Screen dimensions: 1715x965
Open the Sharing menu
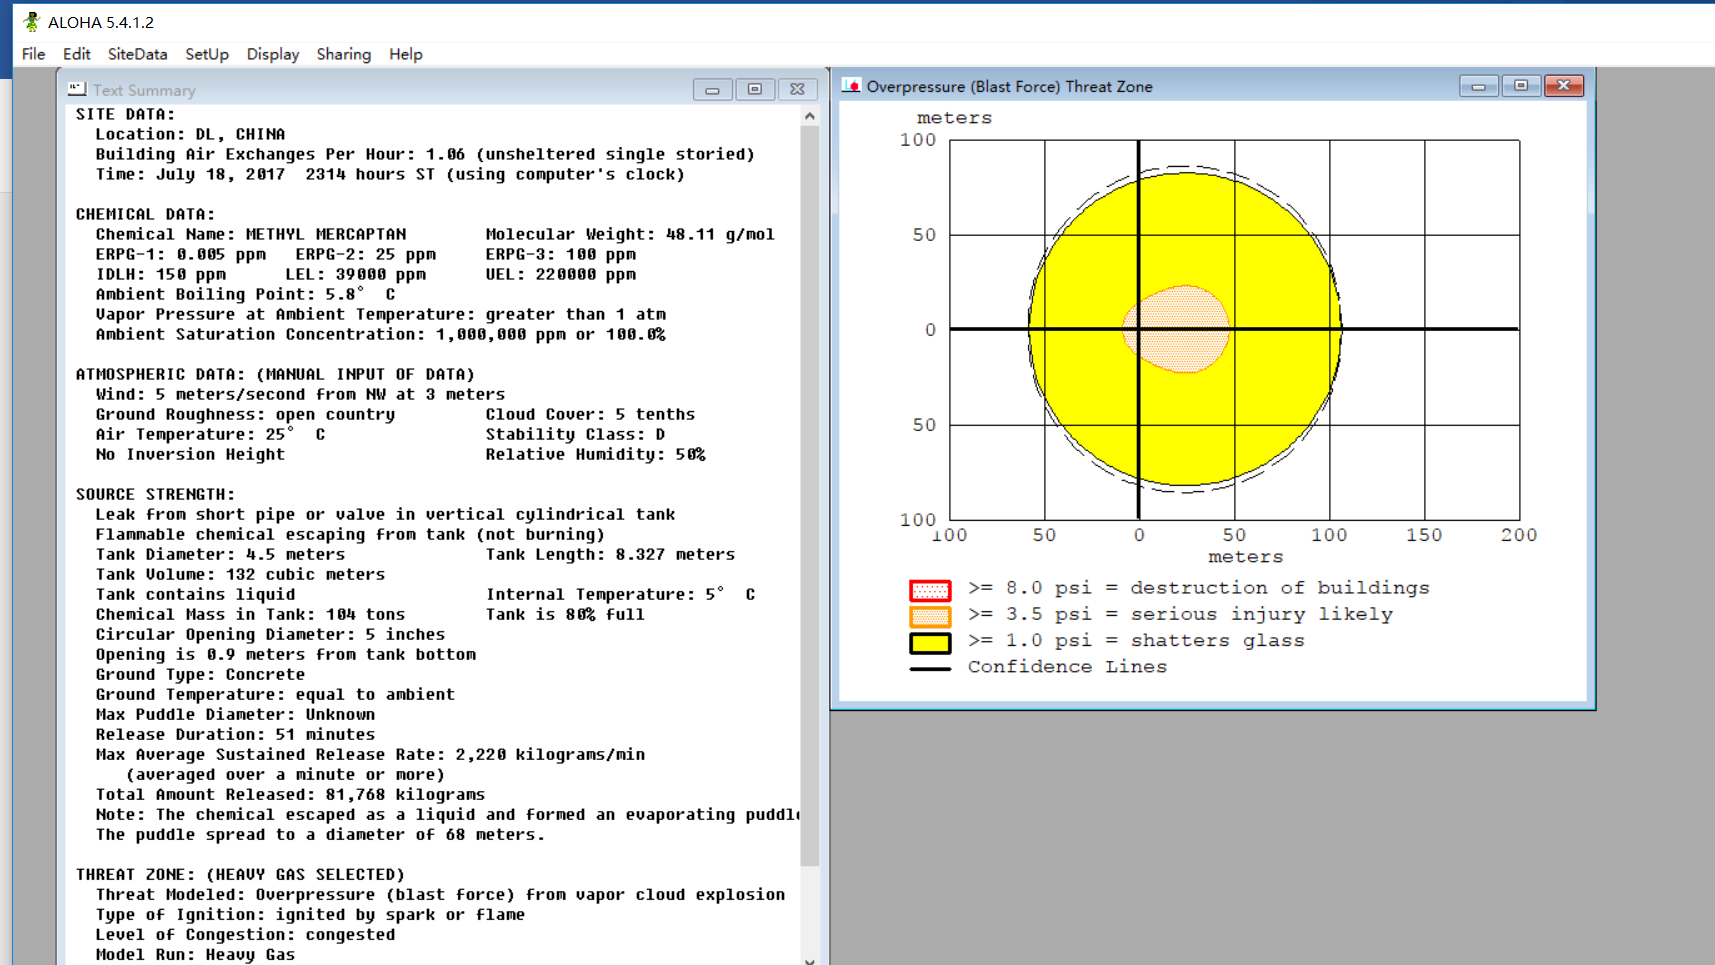(343, 54)
